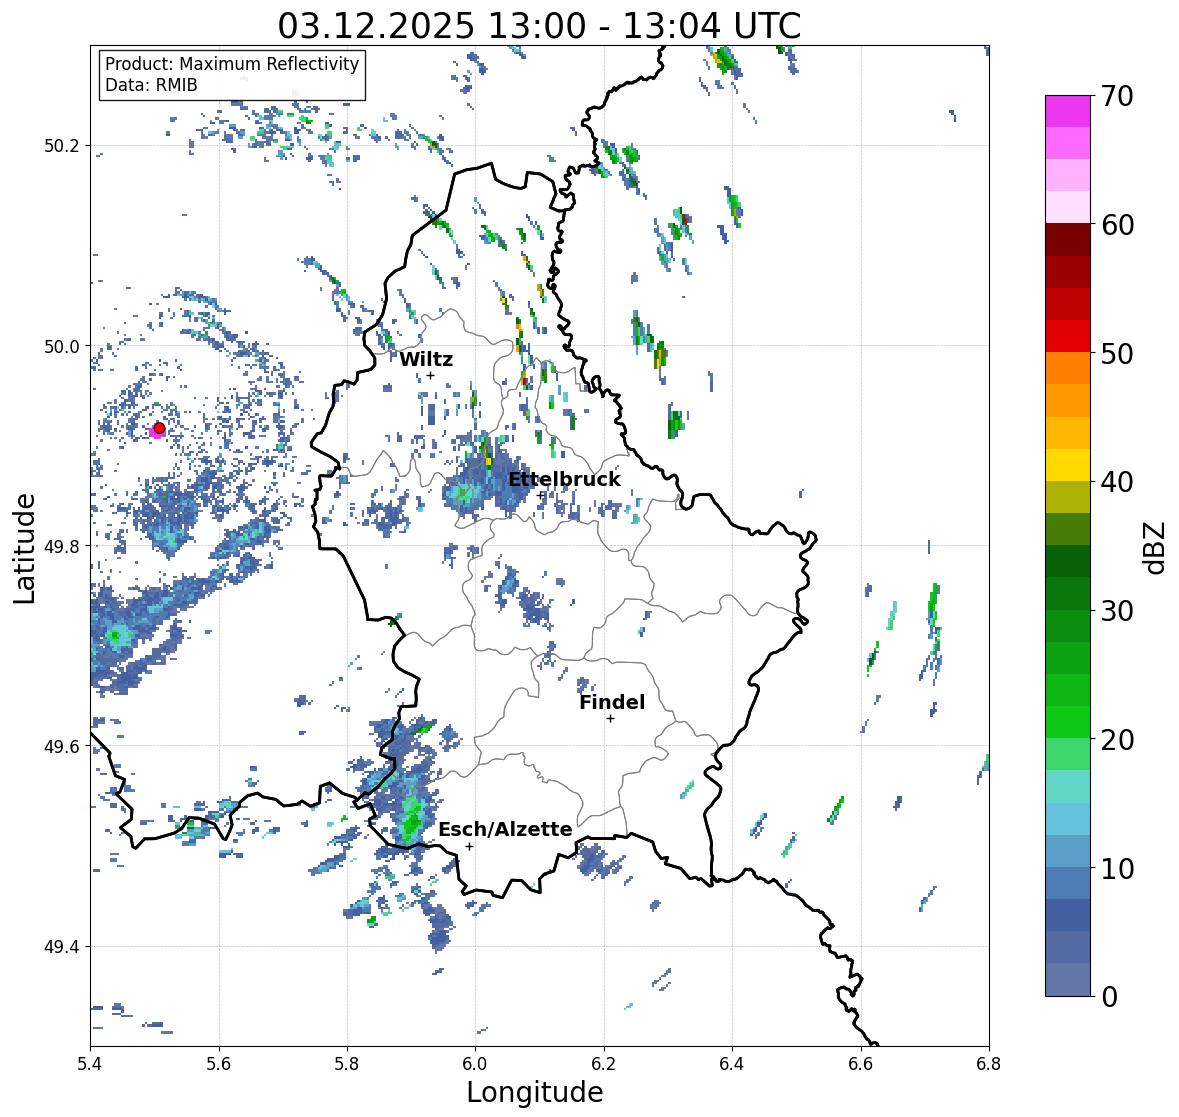Screen dimensions: 1179x1117
Task: Click latitude tick label 49.6
Action: [62, 746]
